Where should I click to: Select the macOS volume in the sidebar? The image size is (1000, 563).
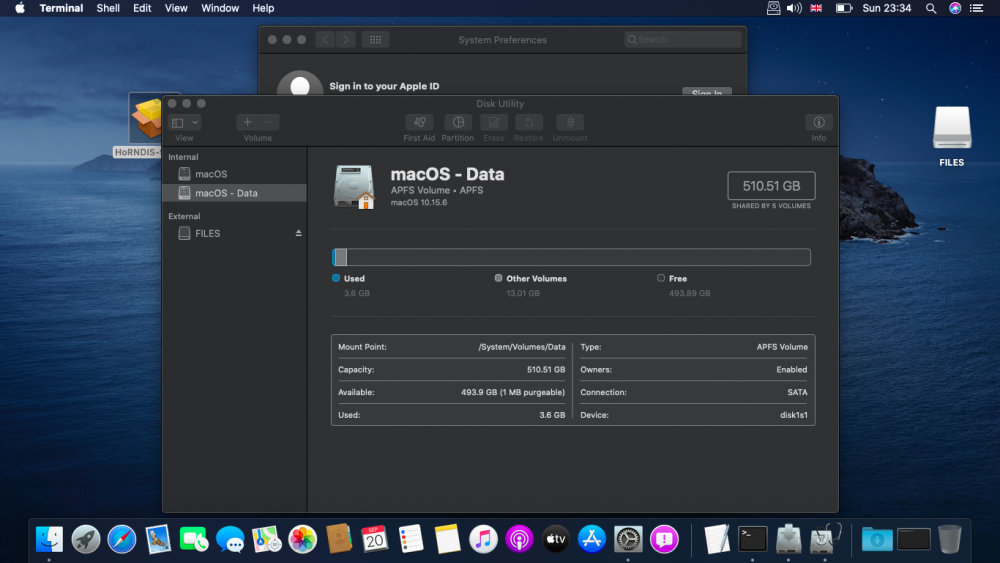click(x=211, y=174)
